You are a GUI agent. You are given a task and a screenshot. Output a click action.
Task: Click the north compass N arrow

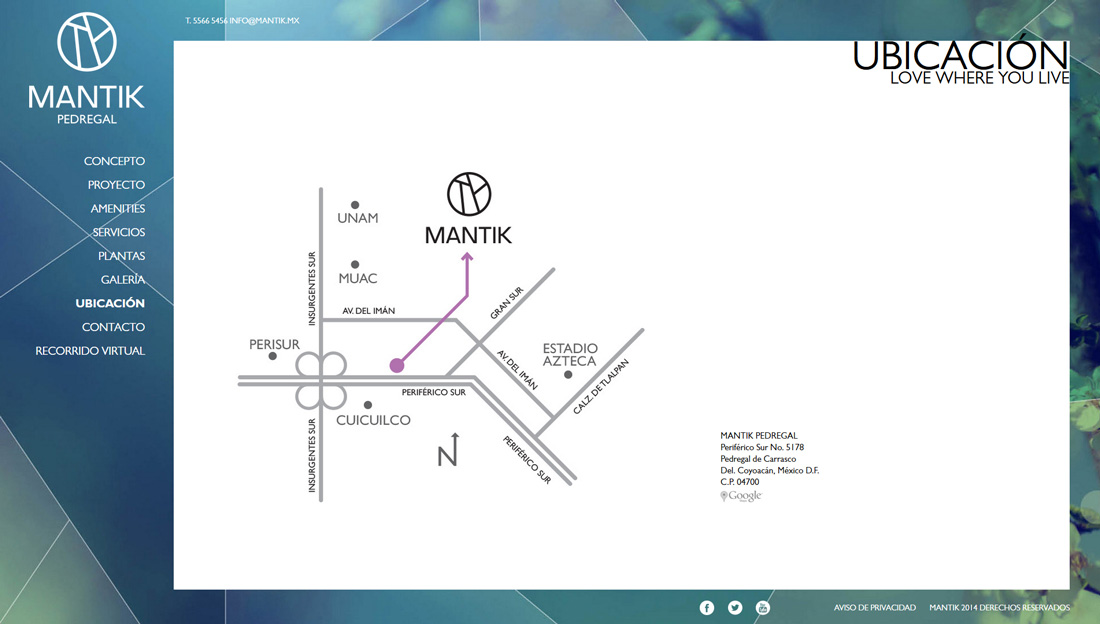pos(448,451)
